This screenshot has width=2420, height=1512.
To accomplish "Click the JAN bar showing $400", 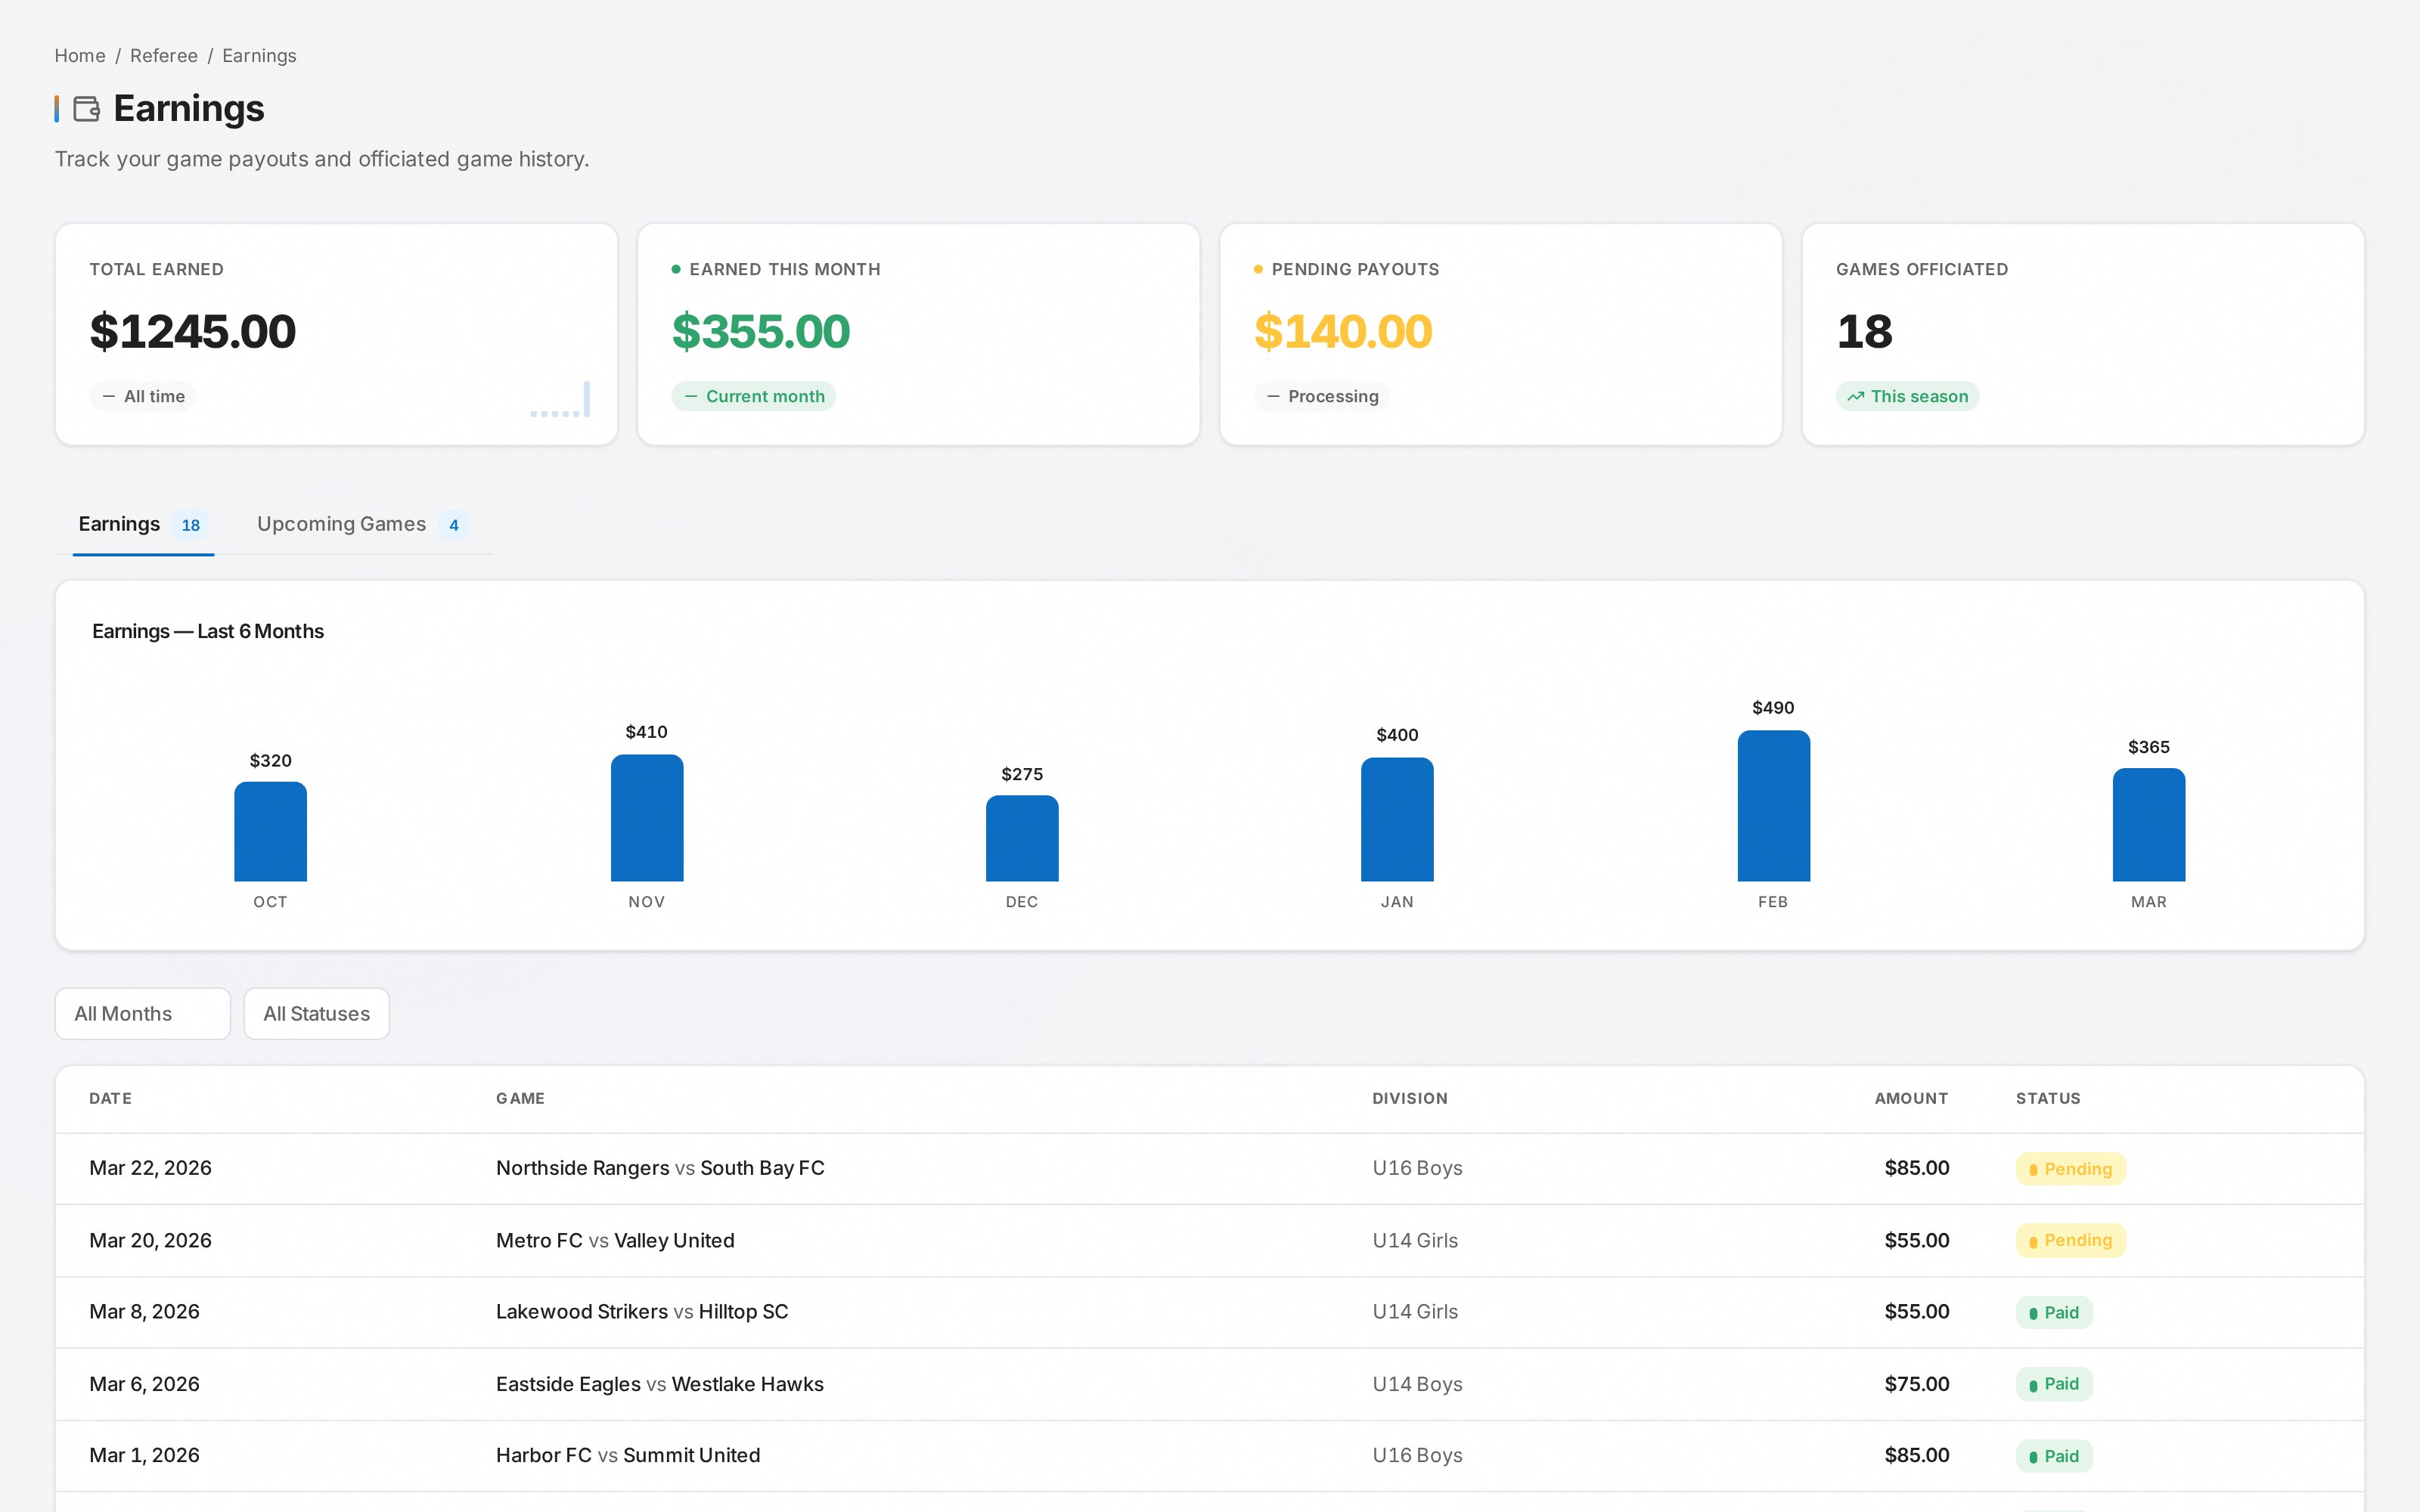I will point(1397,820).
